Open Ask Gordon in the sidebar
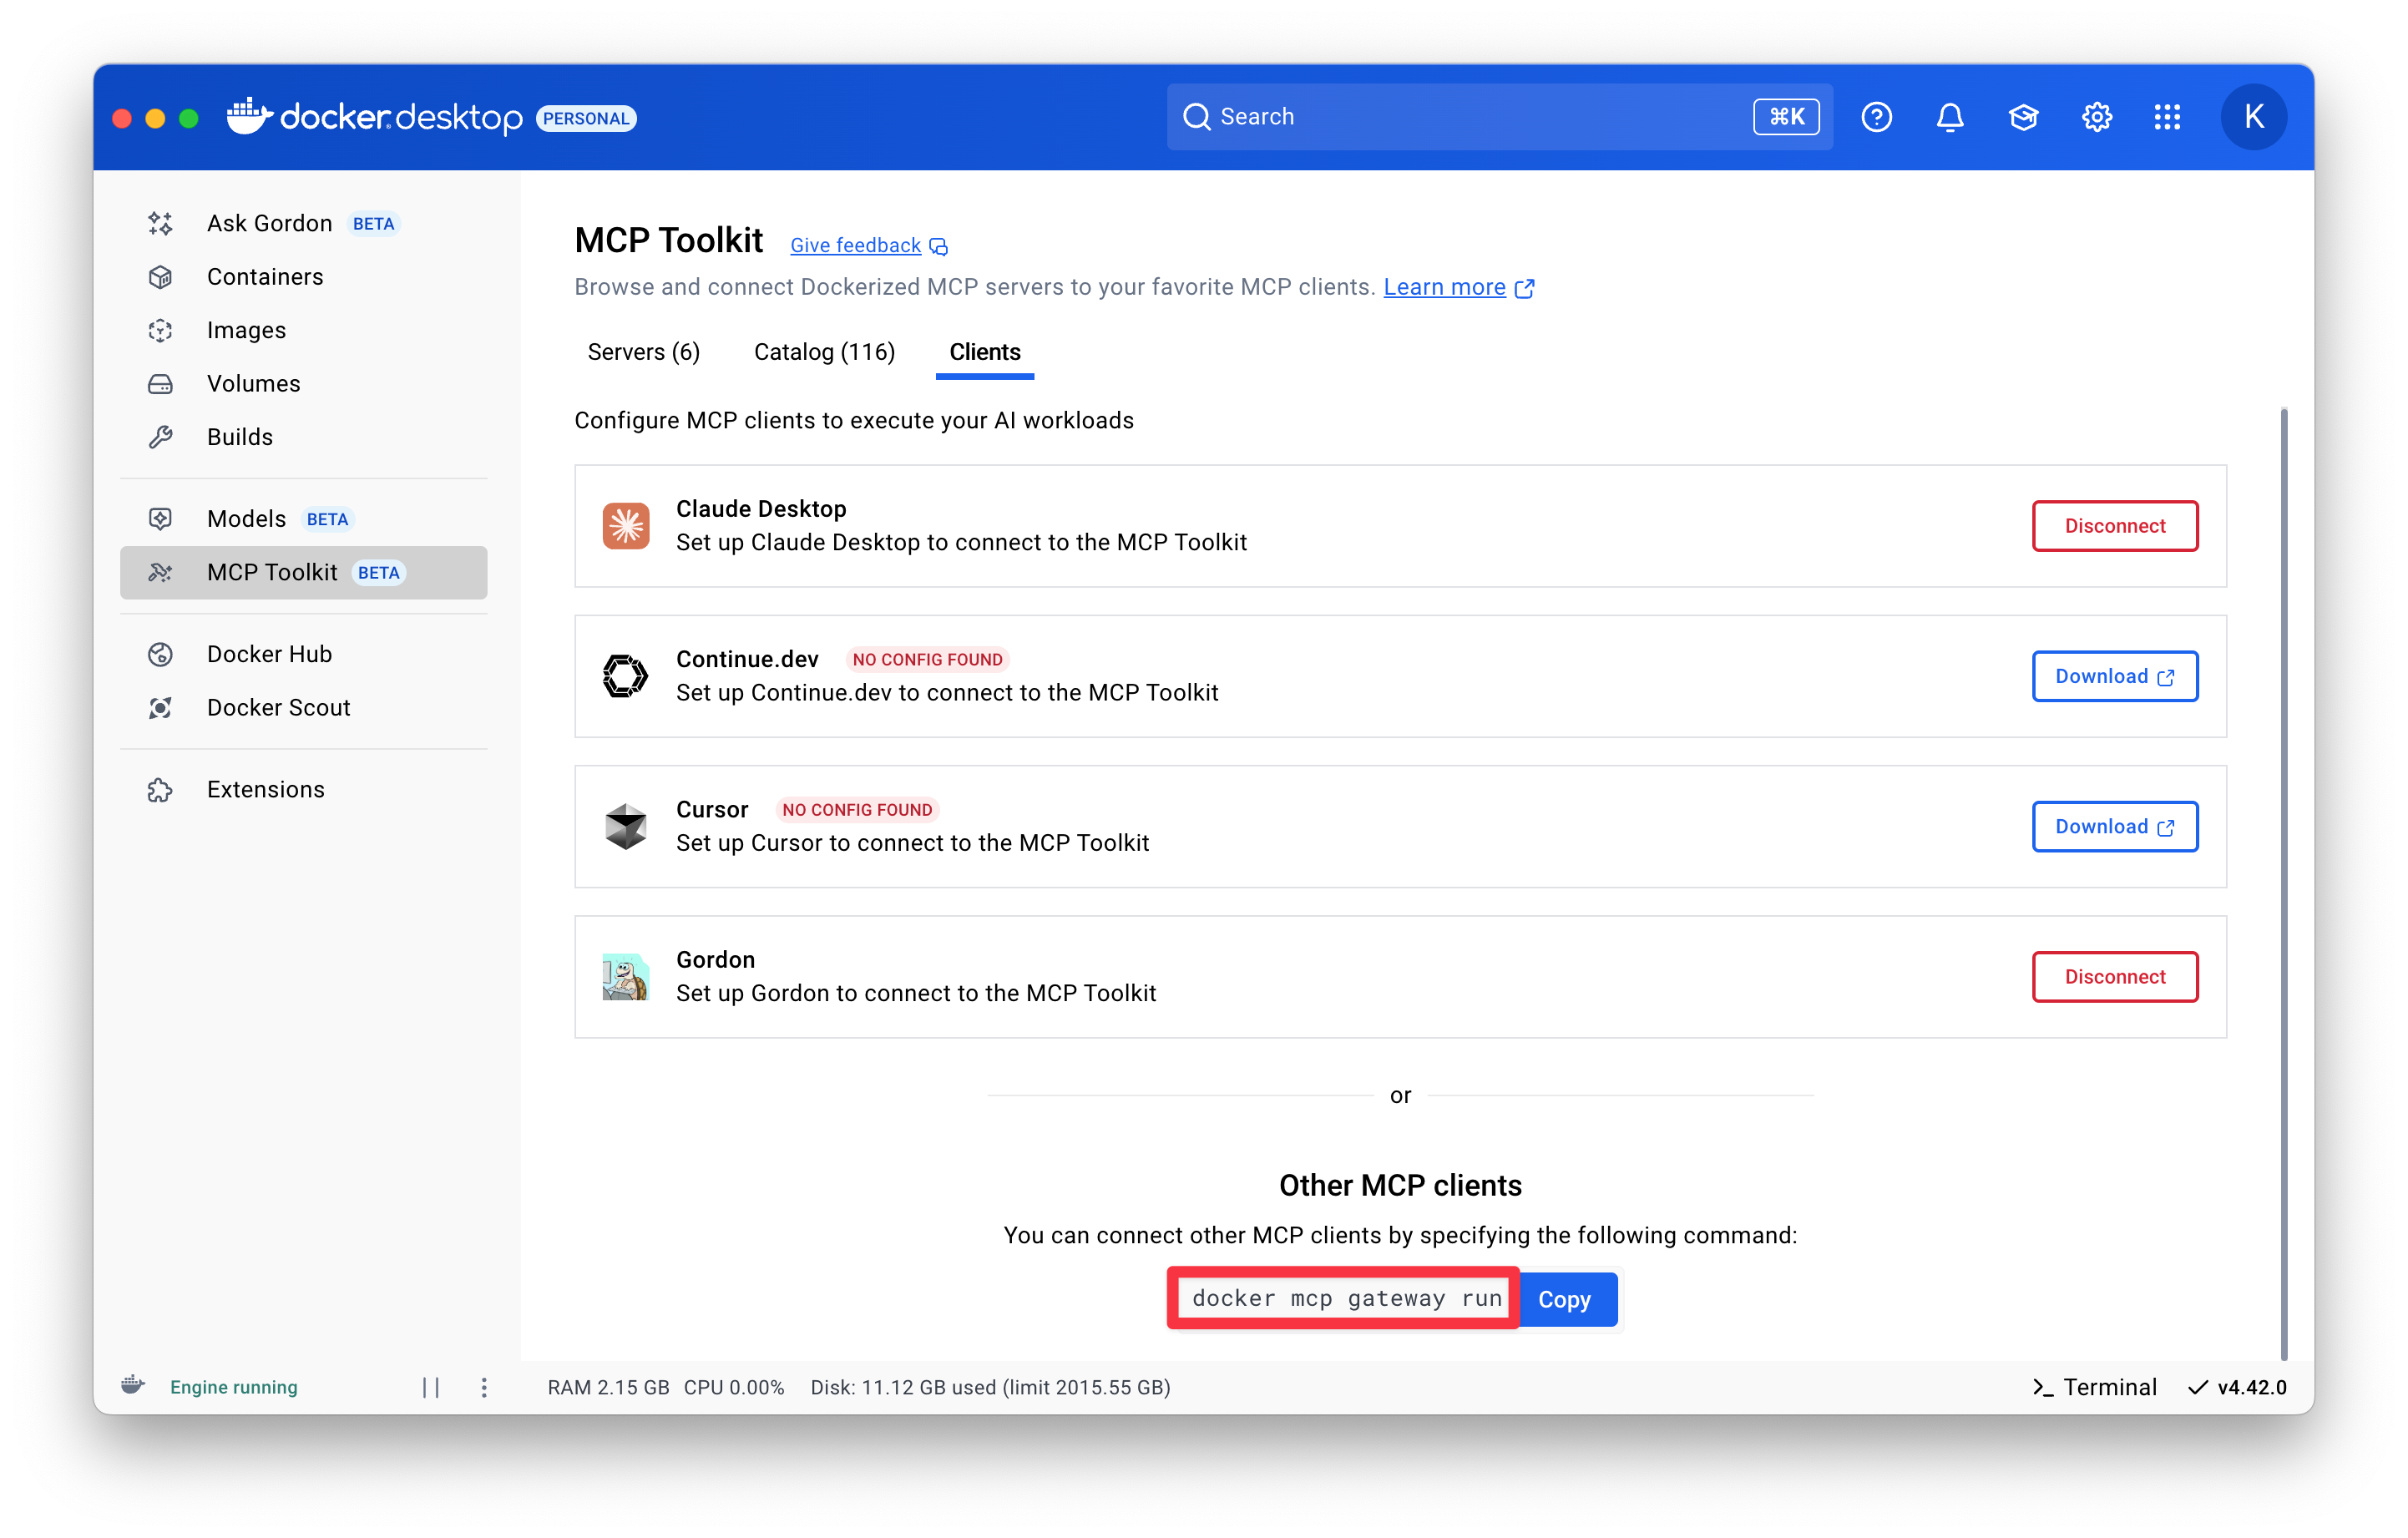The width and height of the screenshot is (2408, 1538). 304,223
